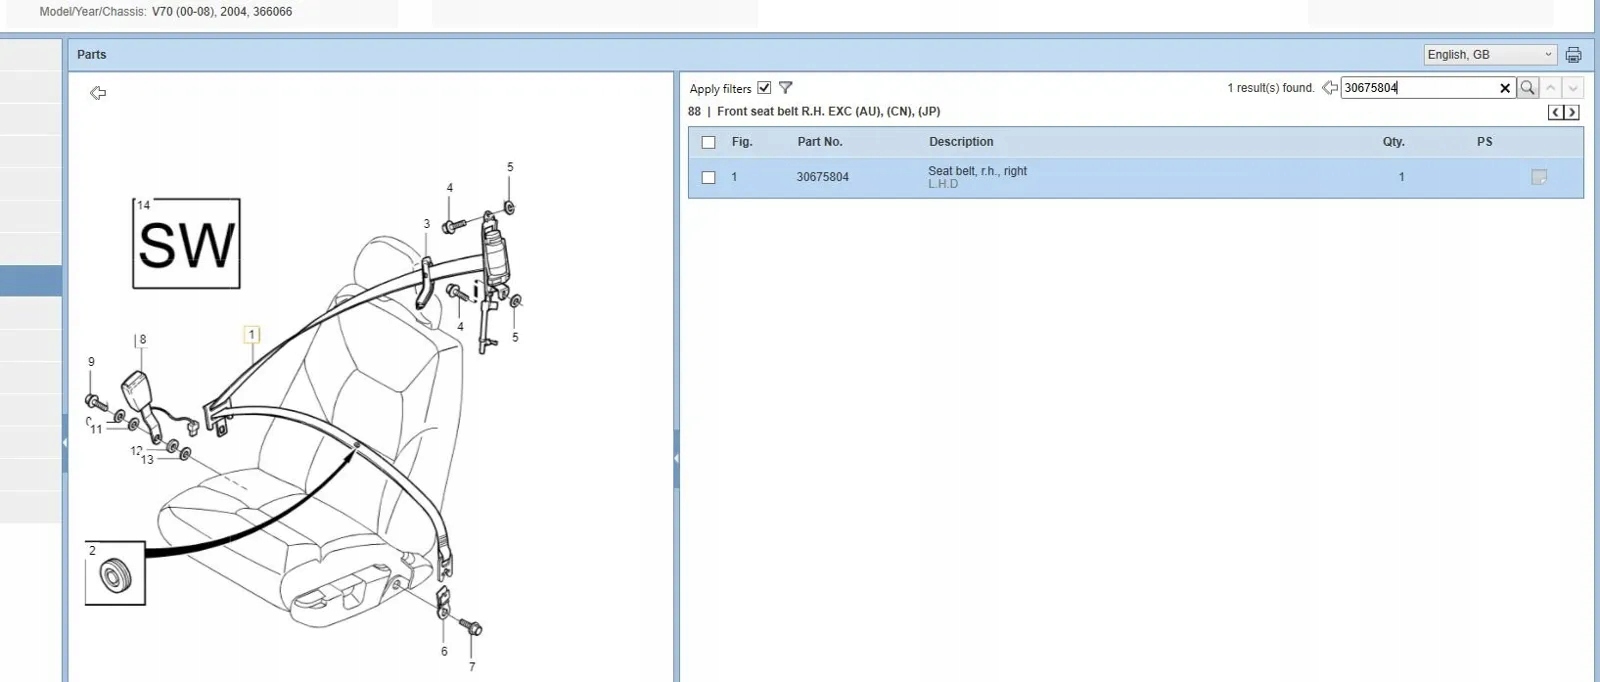Click callout 2 grommet inset box
This screenshot has height=682, width=1600.
coord(115,573)
